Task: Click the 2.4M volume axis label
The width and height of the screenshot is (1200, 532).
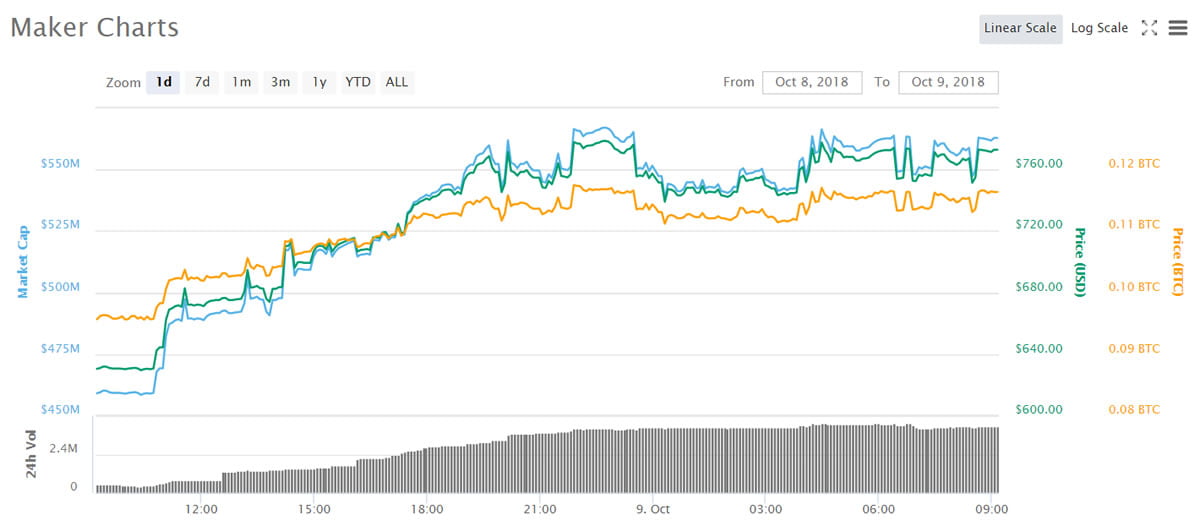Action: pos(62,451)
